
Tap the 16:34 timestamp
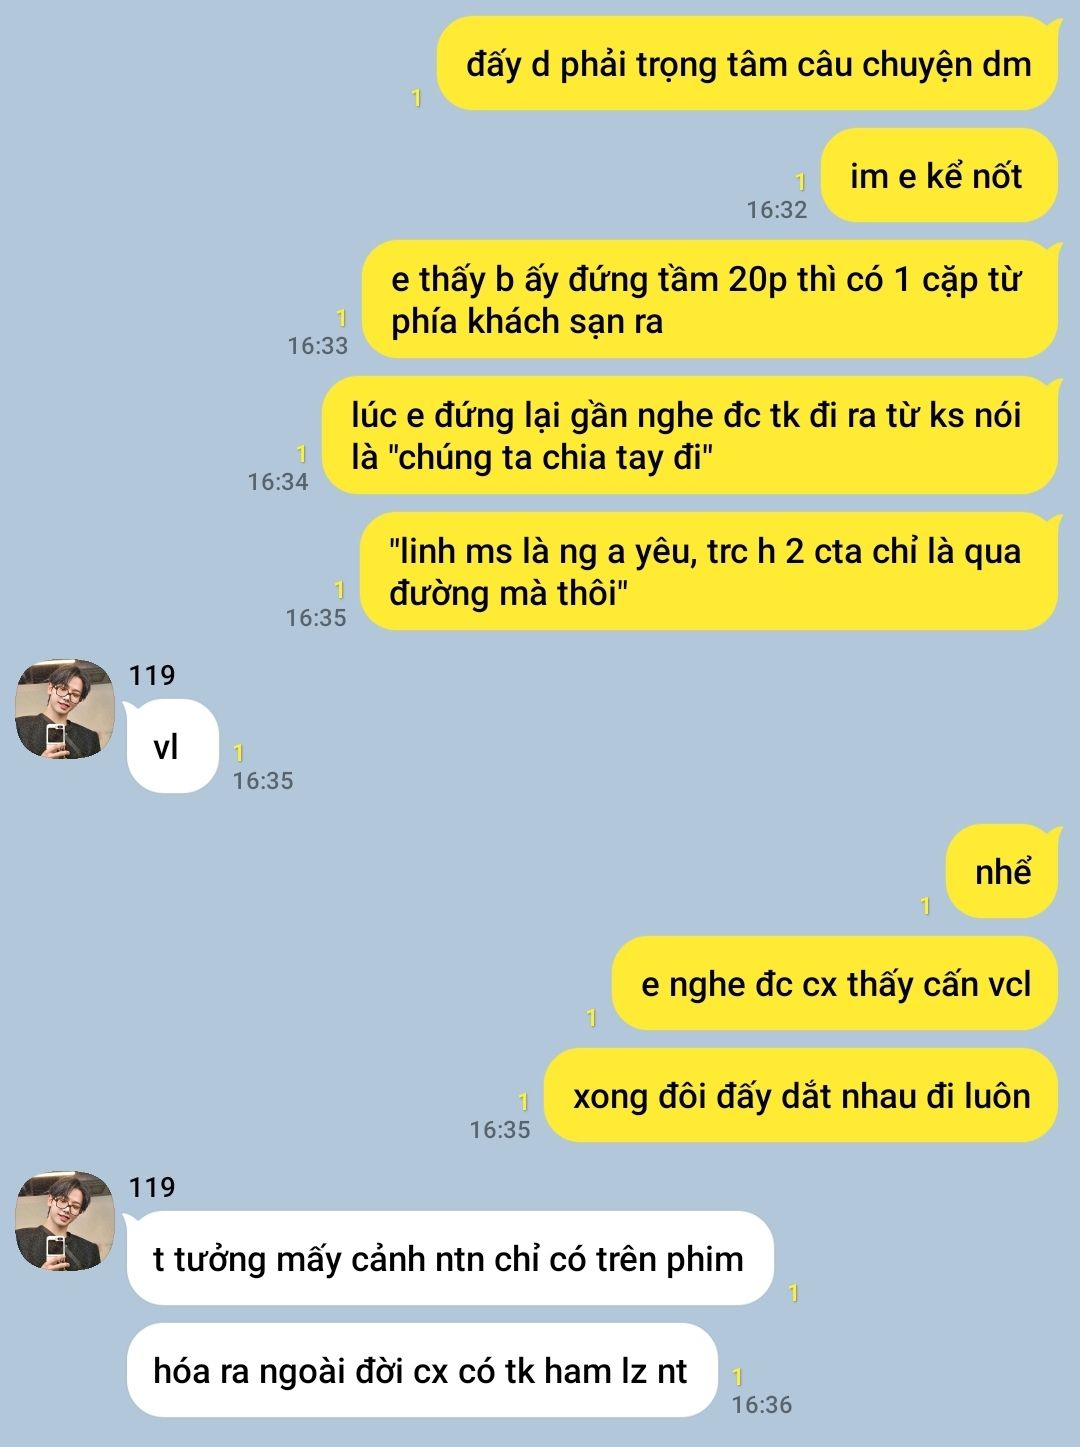click(x=278, y=481)
